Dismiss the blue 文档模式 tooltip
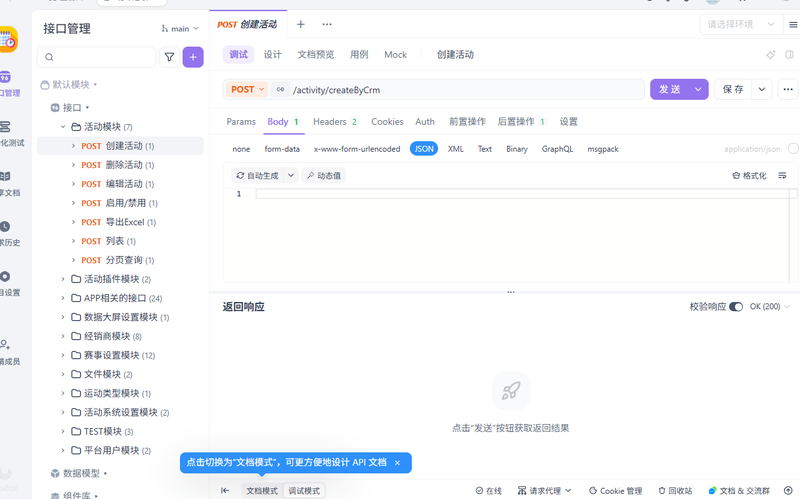The height and width of the screenshot is (499, 800). (397, 463)
